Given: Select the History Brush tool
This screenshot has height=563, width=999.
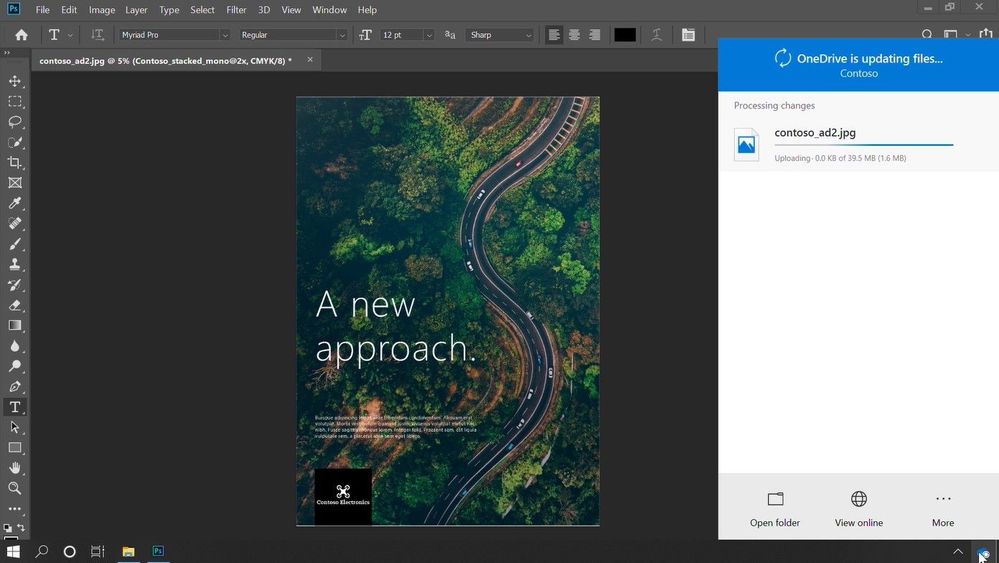Looking at the screenshot, I should [15, 285].
